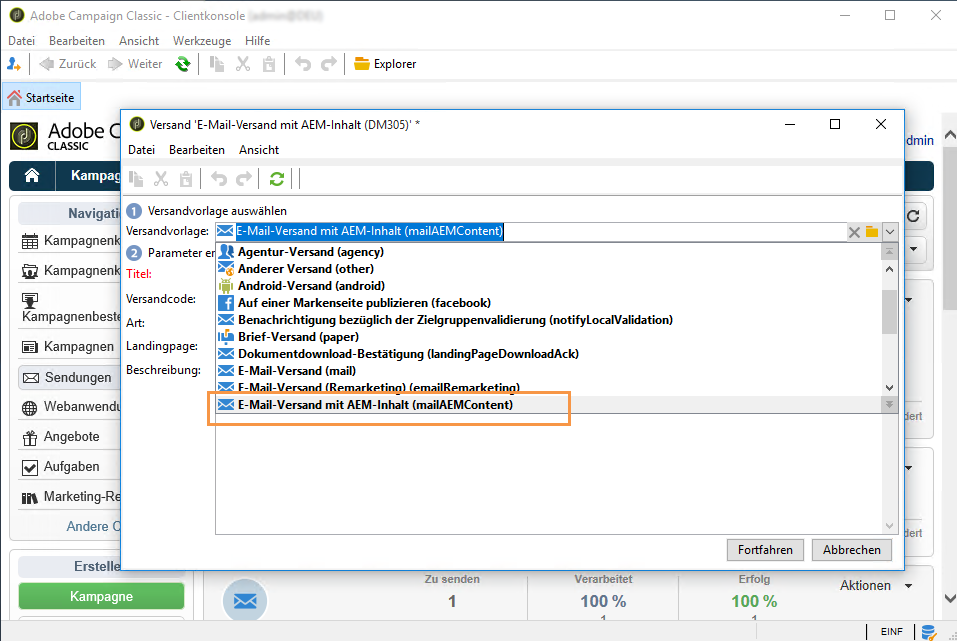The height and width of the screenshot is (641, 957).
Task: Toggle the Versandvorlage dropdown arrow
Action: point(890,232)
